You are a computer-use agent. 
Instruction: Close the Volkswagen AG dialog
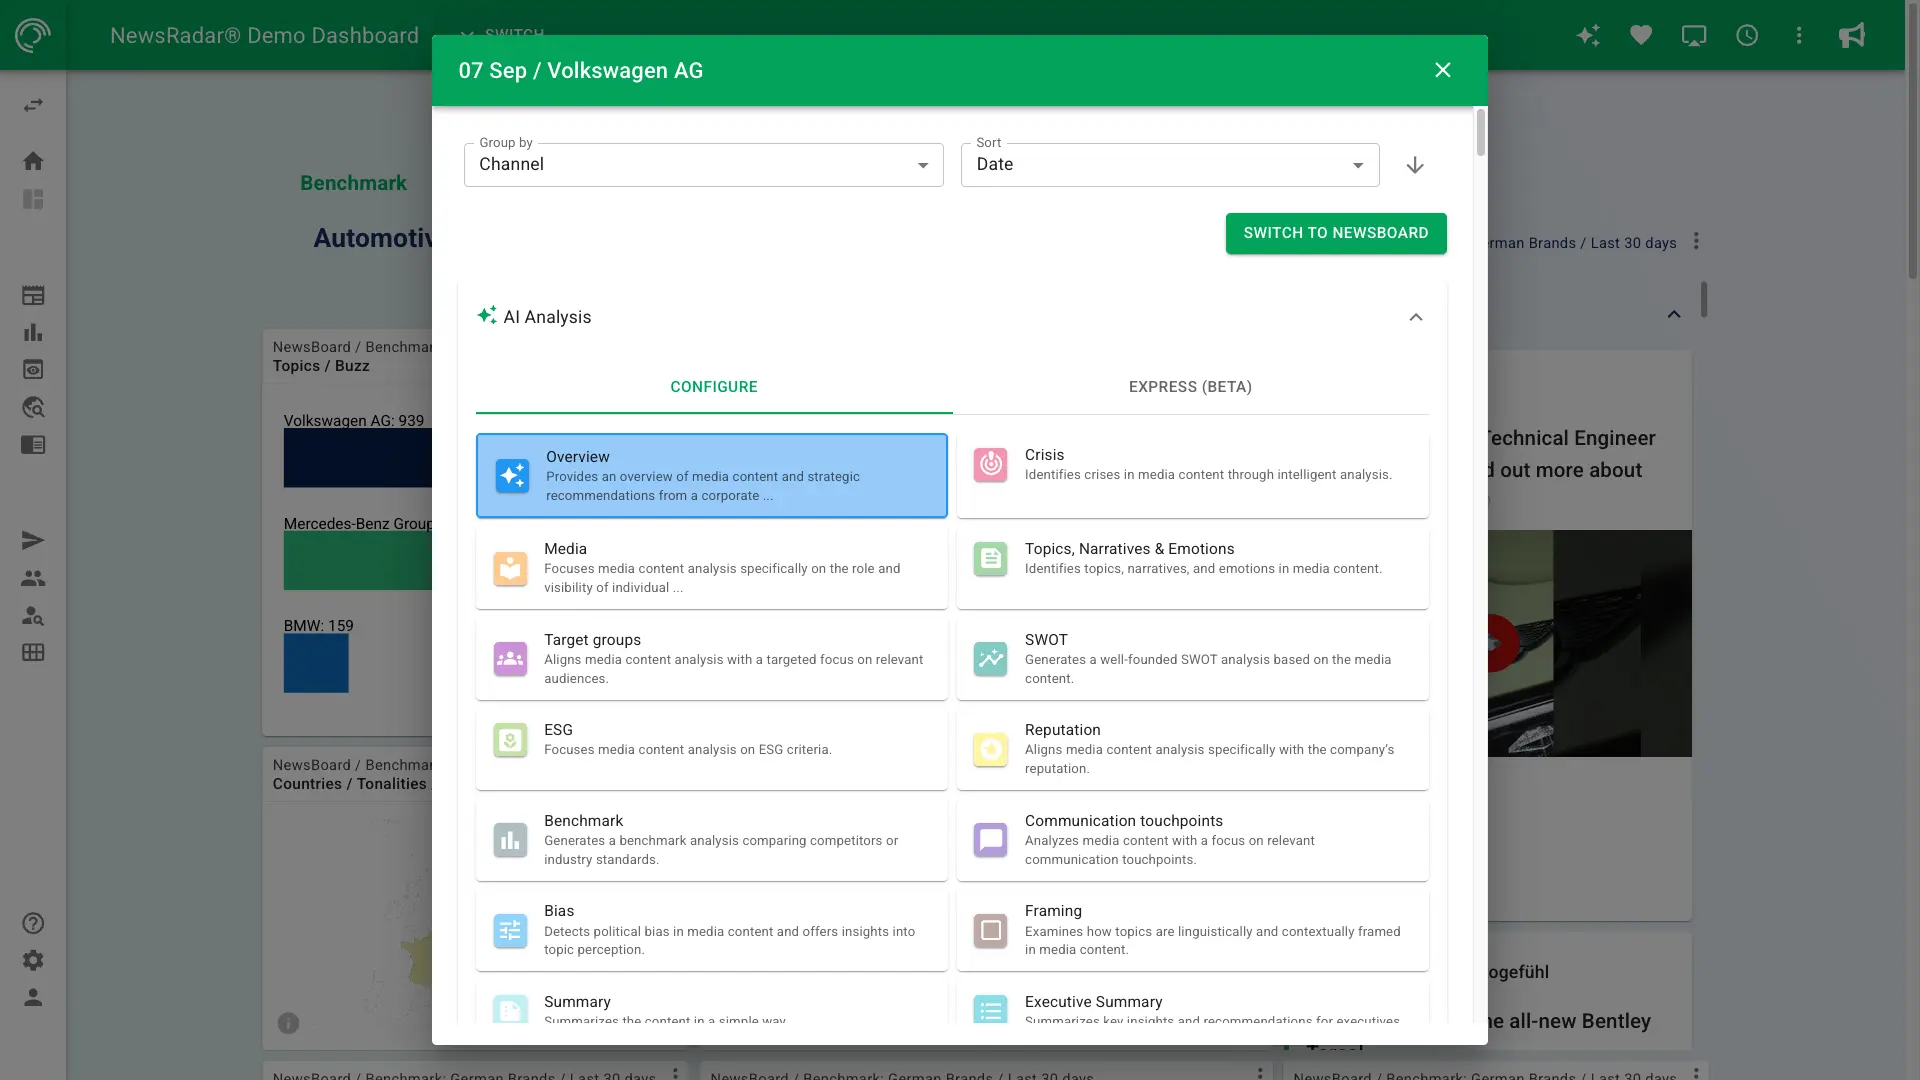point(1442,70)
